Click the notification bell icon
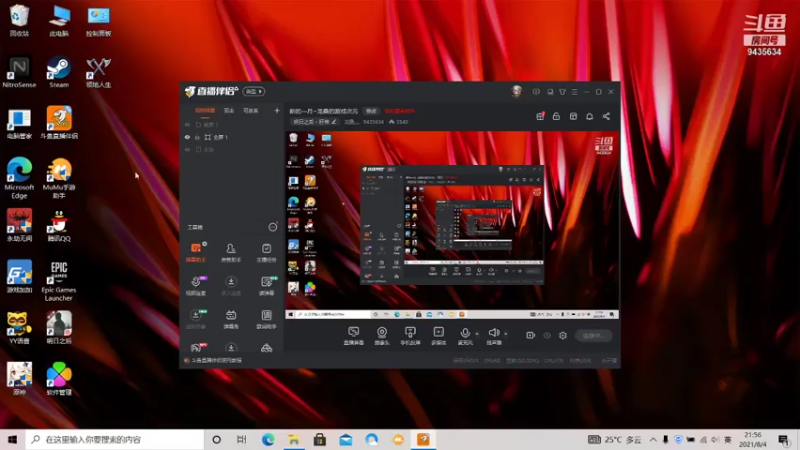Screen dimensions: 800x450 coord(589,116)
